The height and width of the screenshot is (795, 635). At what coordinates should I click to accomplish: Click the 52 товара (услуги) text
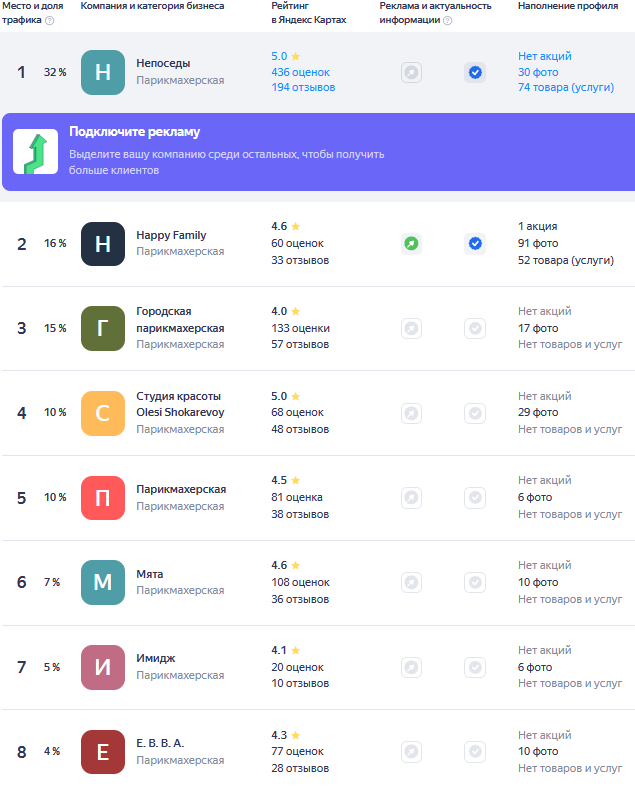566,260
